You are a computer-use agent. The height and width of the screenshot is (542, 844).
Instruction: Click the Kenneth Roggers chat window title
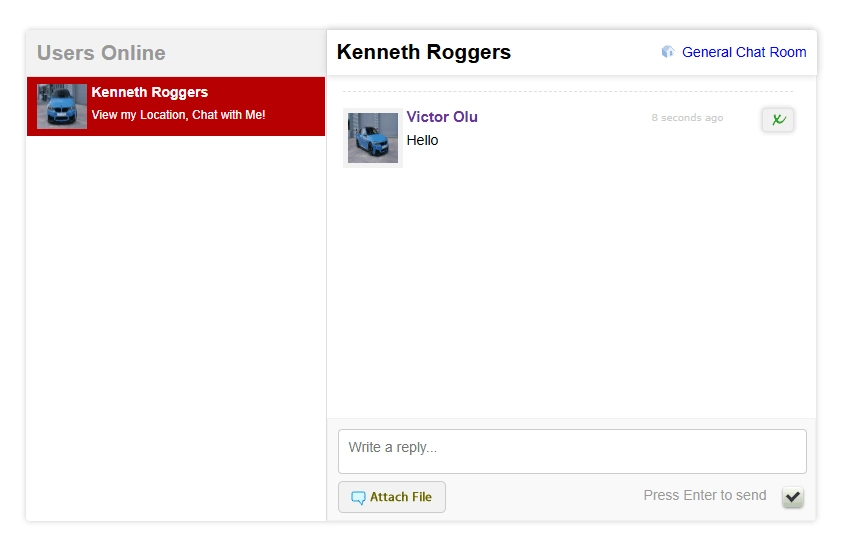coord(424,52)
